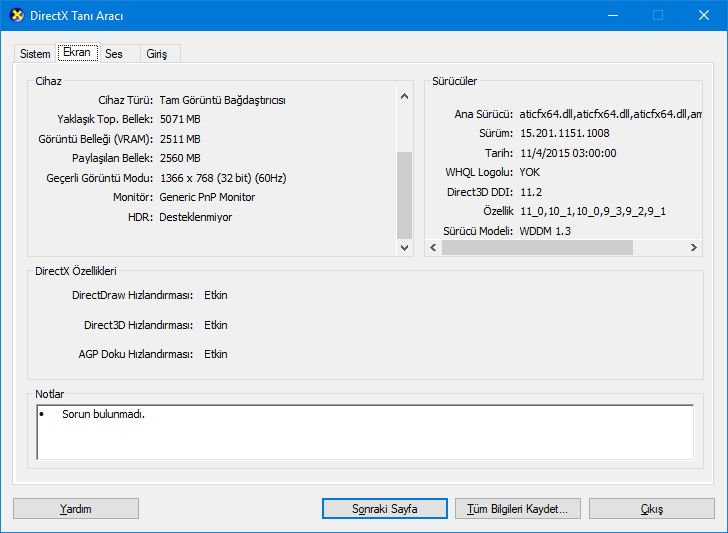Click the 'Sürücü Modeli:' label

[478, 231]
